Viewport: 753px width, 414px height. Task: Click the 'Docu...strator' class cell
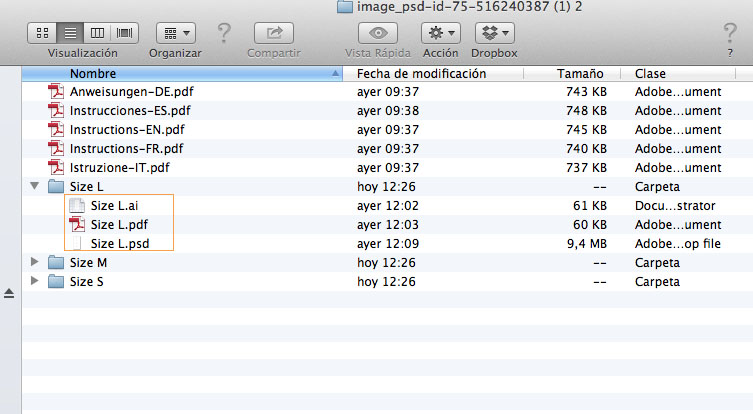675,206
